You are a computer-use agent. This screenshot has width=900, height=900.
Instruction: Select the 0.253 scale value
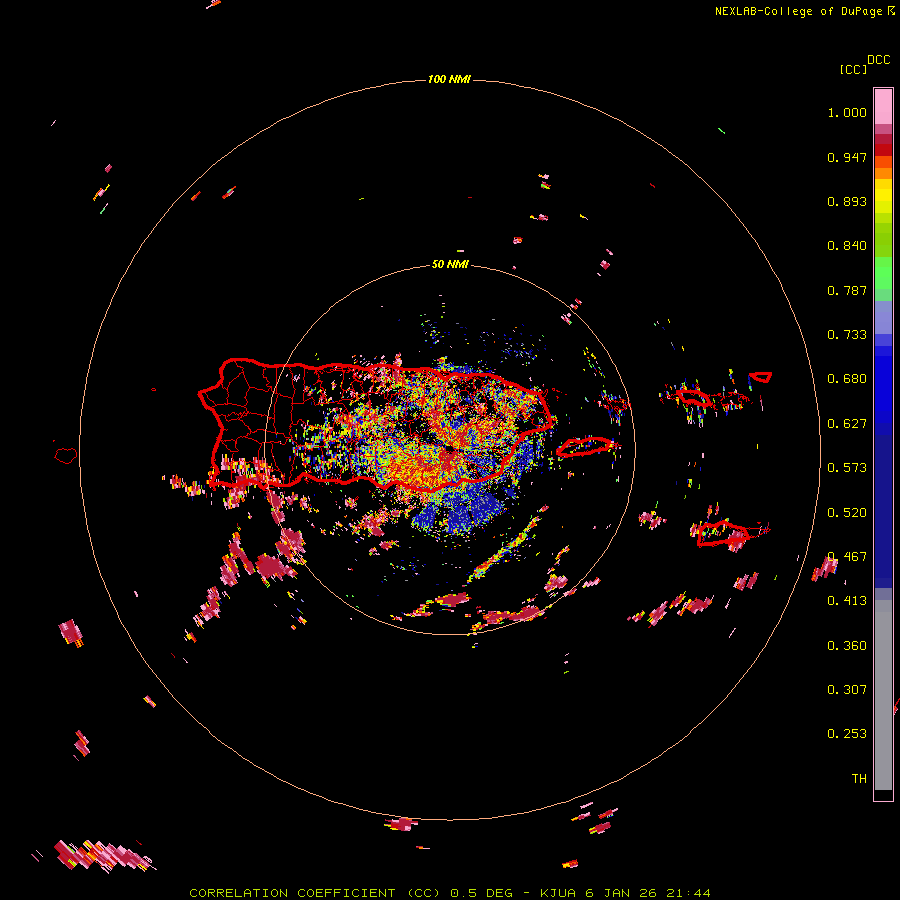847,734
